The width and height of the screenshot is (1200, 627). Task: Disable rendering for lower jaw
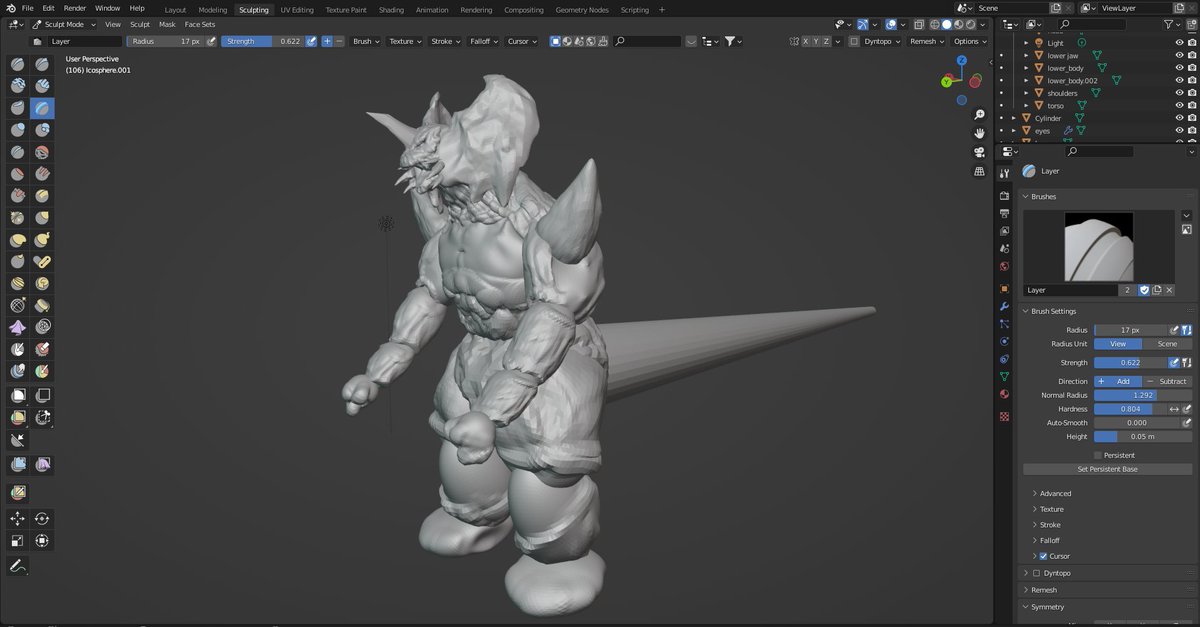tap(1192, 56)
